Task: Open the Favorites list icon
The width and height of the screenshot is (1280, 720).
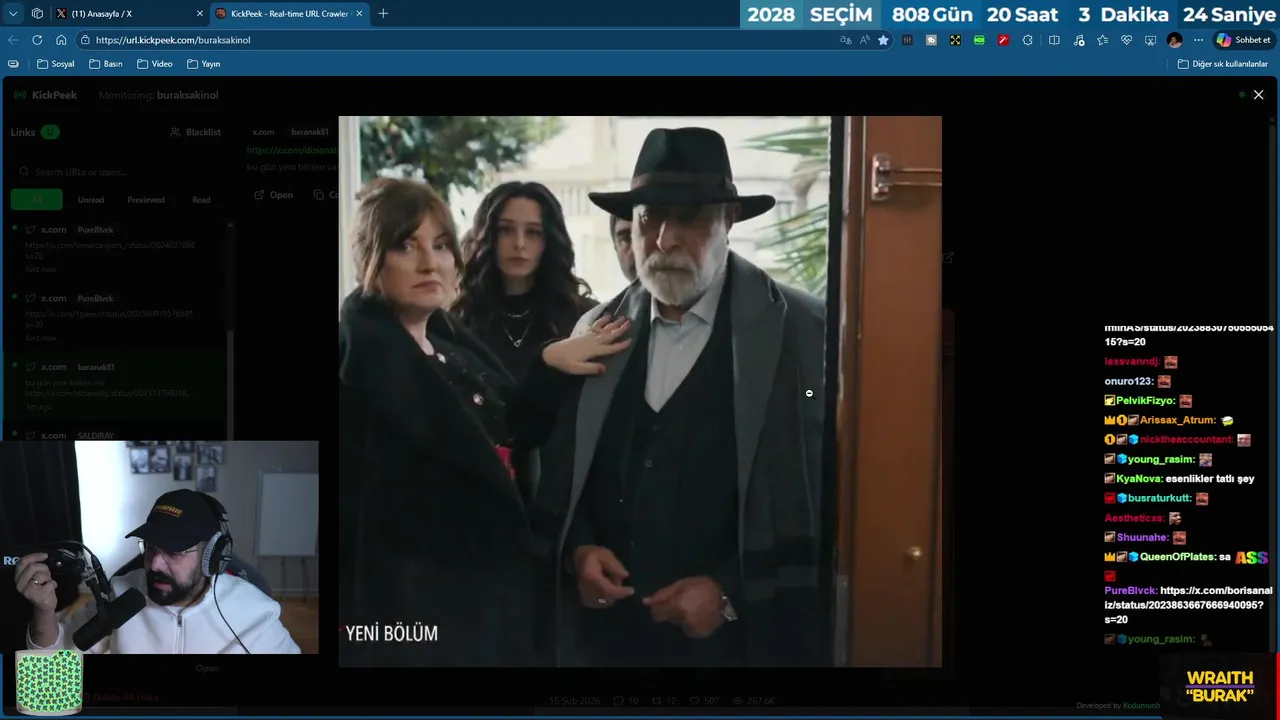Action: tap(1102, 40)
